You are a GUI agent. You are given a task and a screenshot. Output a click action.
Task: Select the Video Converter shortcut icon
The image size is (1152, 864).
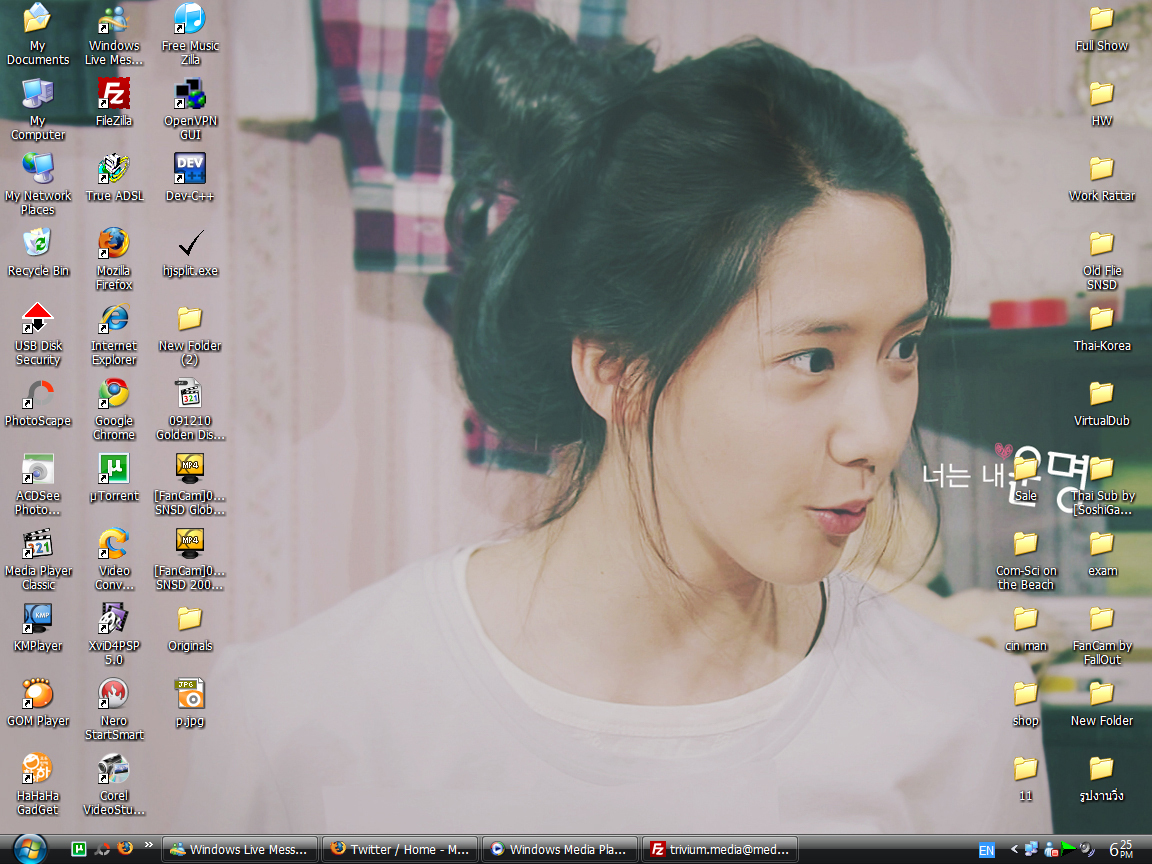pyautogui.click(x=114, y=558)
